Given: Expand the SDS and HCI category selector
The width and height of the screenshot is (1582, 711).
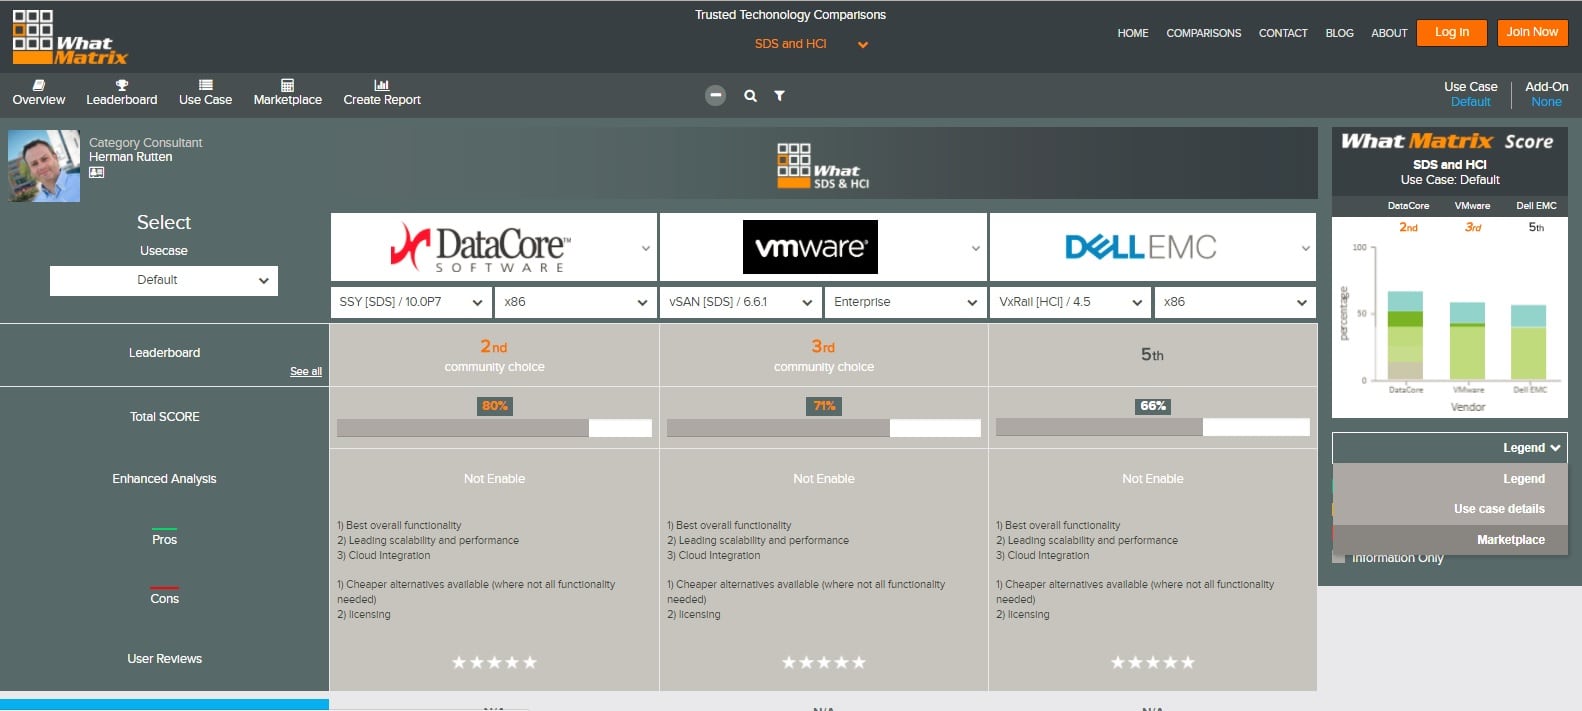Looking at the screenshot, I should 810,44.
